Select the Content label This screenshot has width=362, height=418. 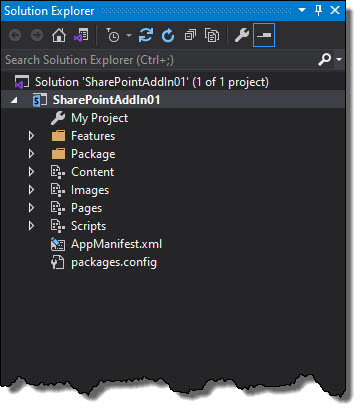(x=92, y=172)
